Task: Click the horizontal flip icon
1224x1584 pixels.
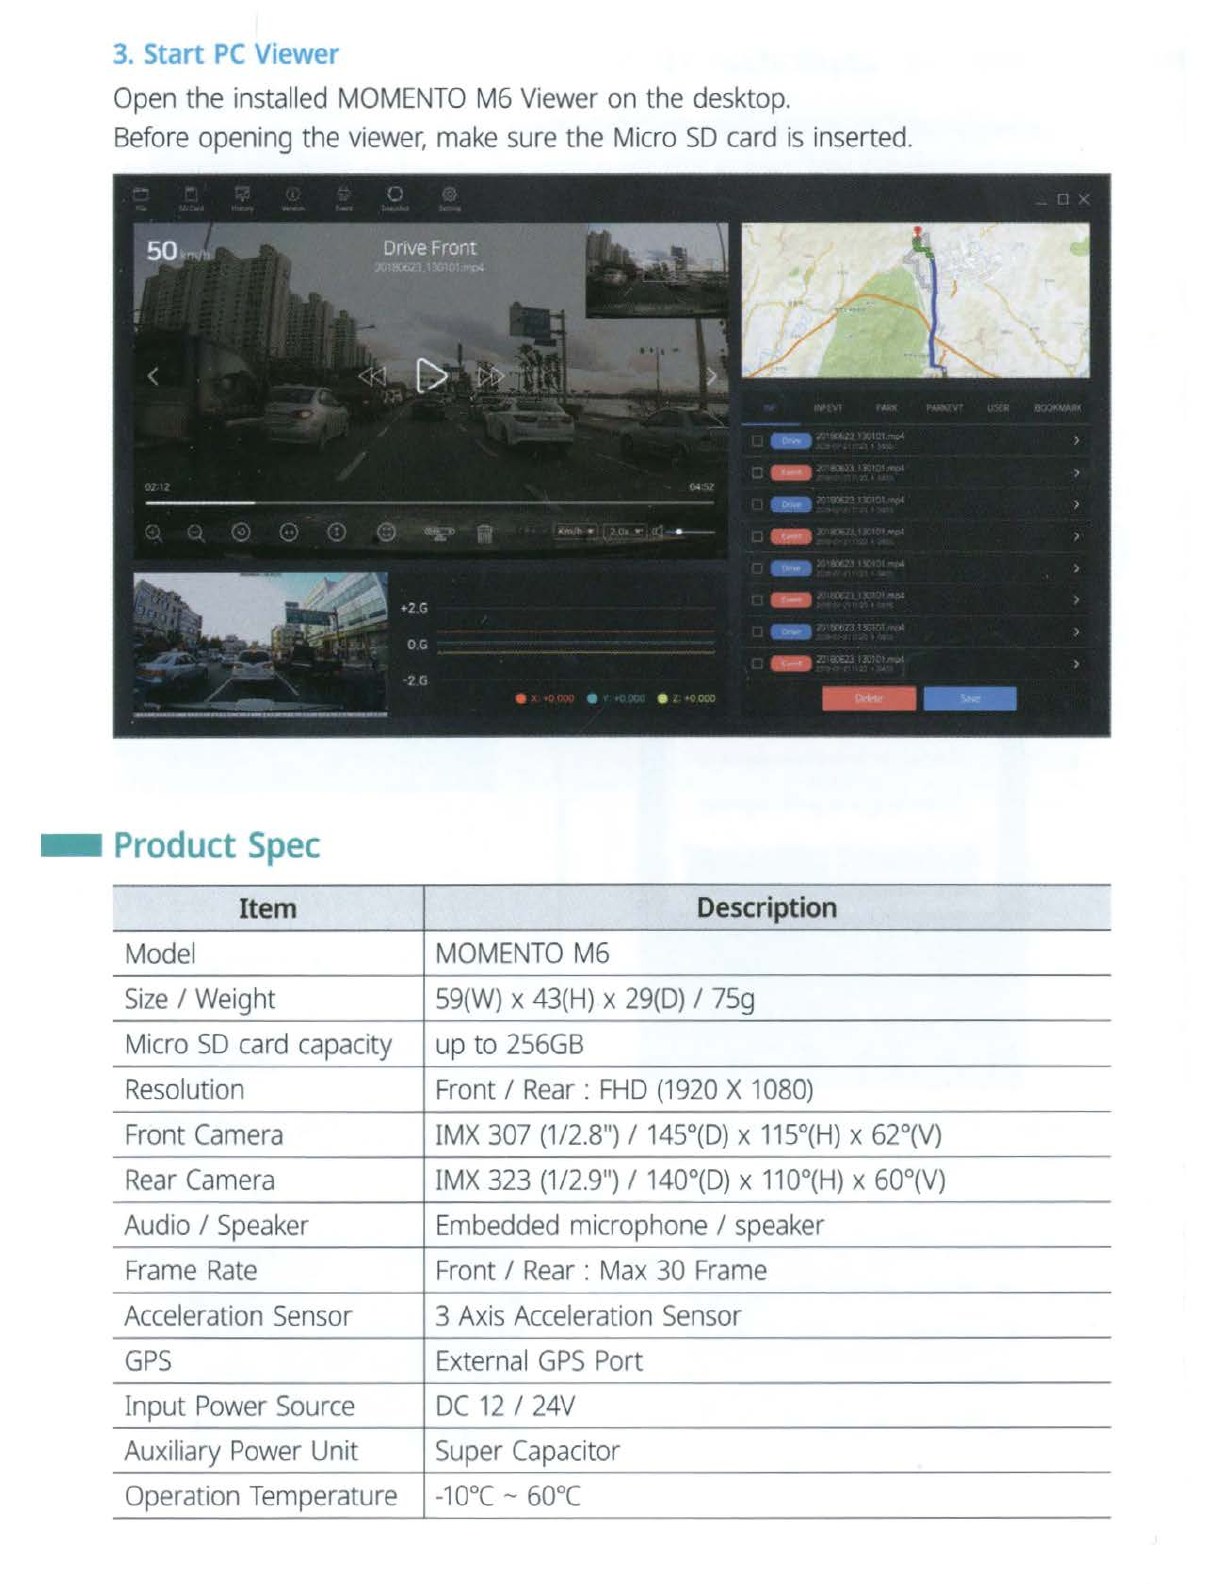Action: click(289, 532)
